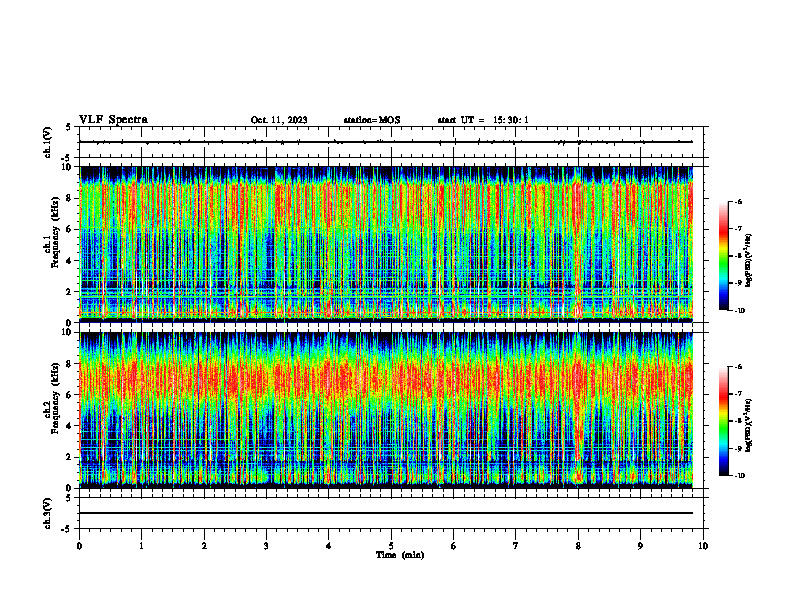Click the "ch.3(V)" waveform axis label
Screen dimensions: 792x612
[x=48, y=513]
